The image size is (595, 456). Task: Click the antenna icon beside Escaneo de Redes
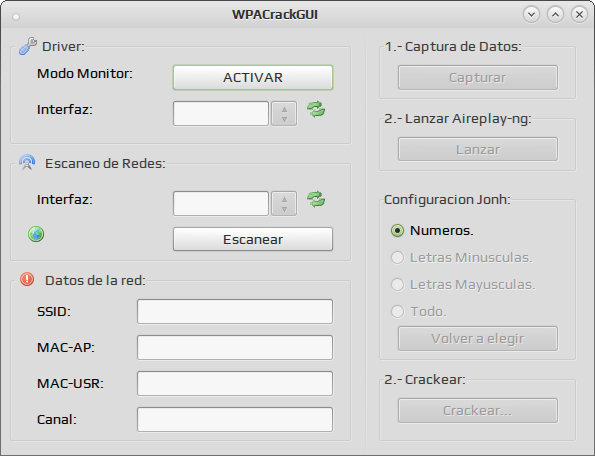27,162
